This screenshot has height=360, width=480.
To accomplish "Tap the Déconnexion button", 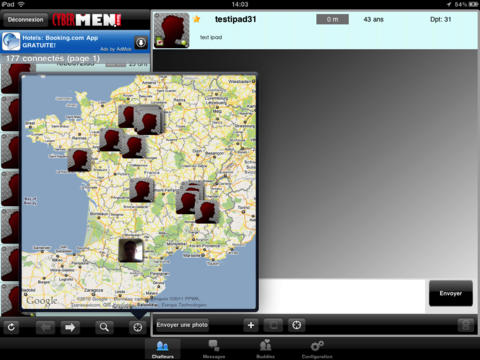I will pos(26,20).
